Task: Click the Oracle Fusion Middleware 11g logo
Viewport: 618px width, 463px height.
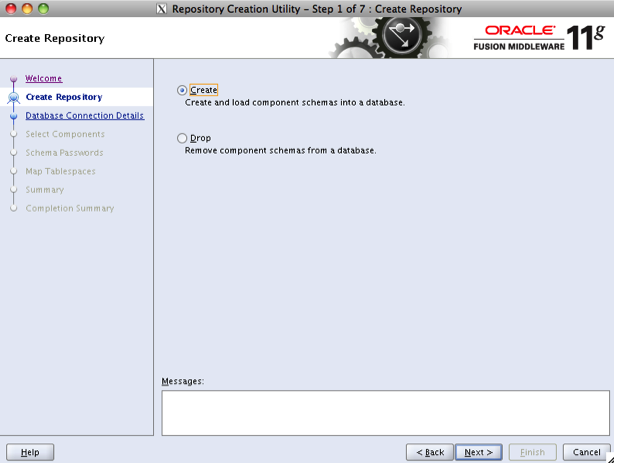Action: pyautogui.click(x=540, y=38)
